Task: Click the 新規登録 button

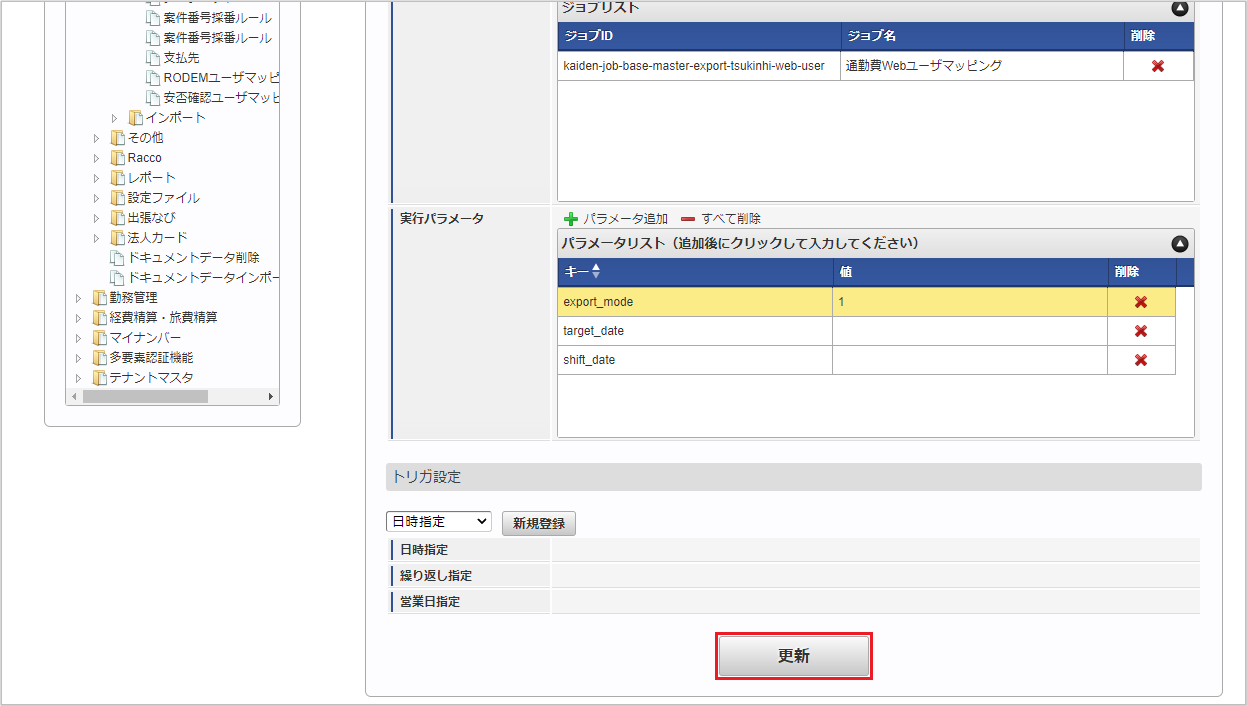Action: 539,523
